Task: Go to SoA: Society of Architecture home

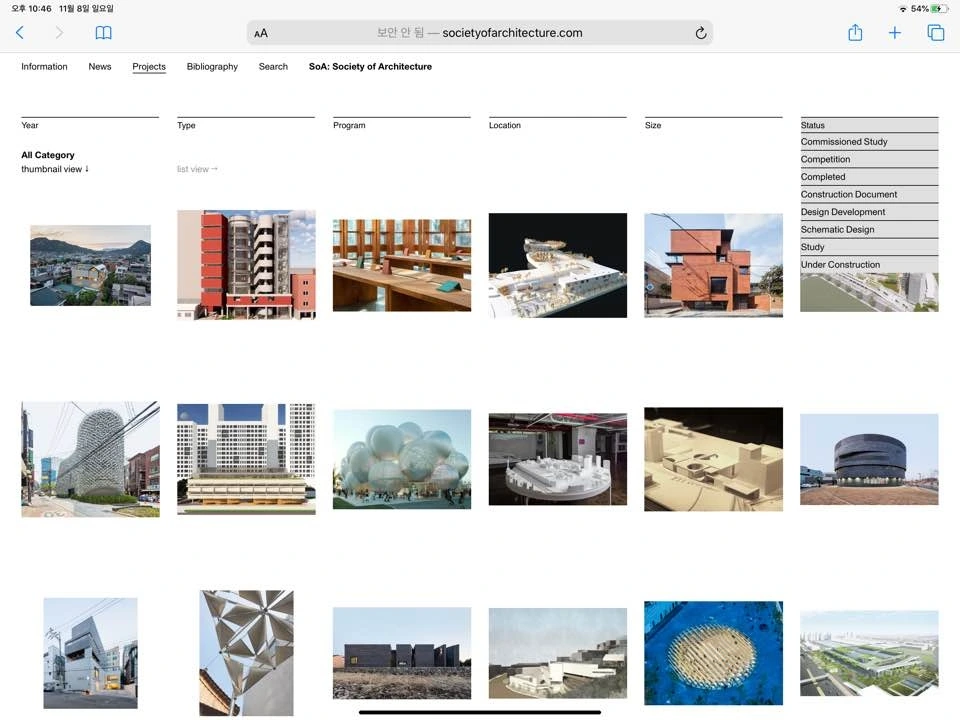Action: [370, 66]
